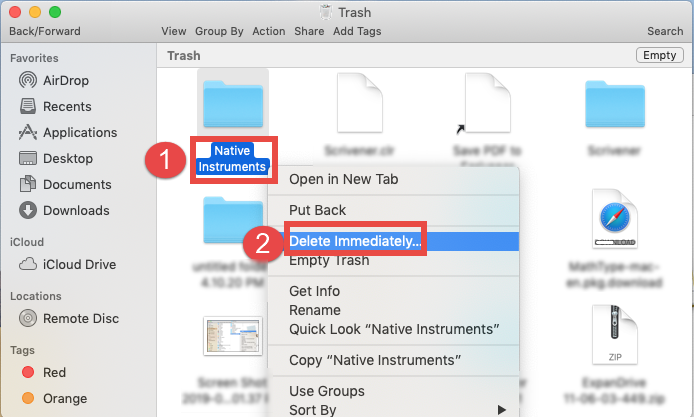694x417 pixels.
Task: Open the Screen Shot image thumbnail
Action: coord(233,336)
